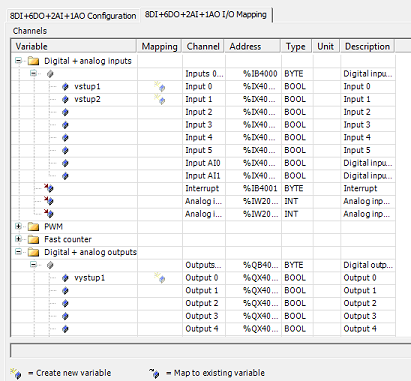Expand the PWM folder
The image size is (411, 381).
18,226
